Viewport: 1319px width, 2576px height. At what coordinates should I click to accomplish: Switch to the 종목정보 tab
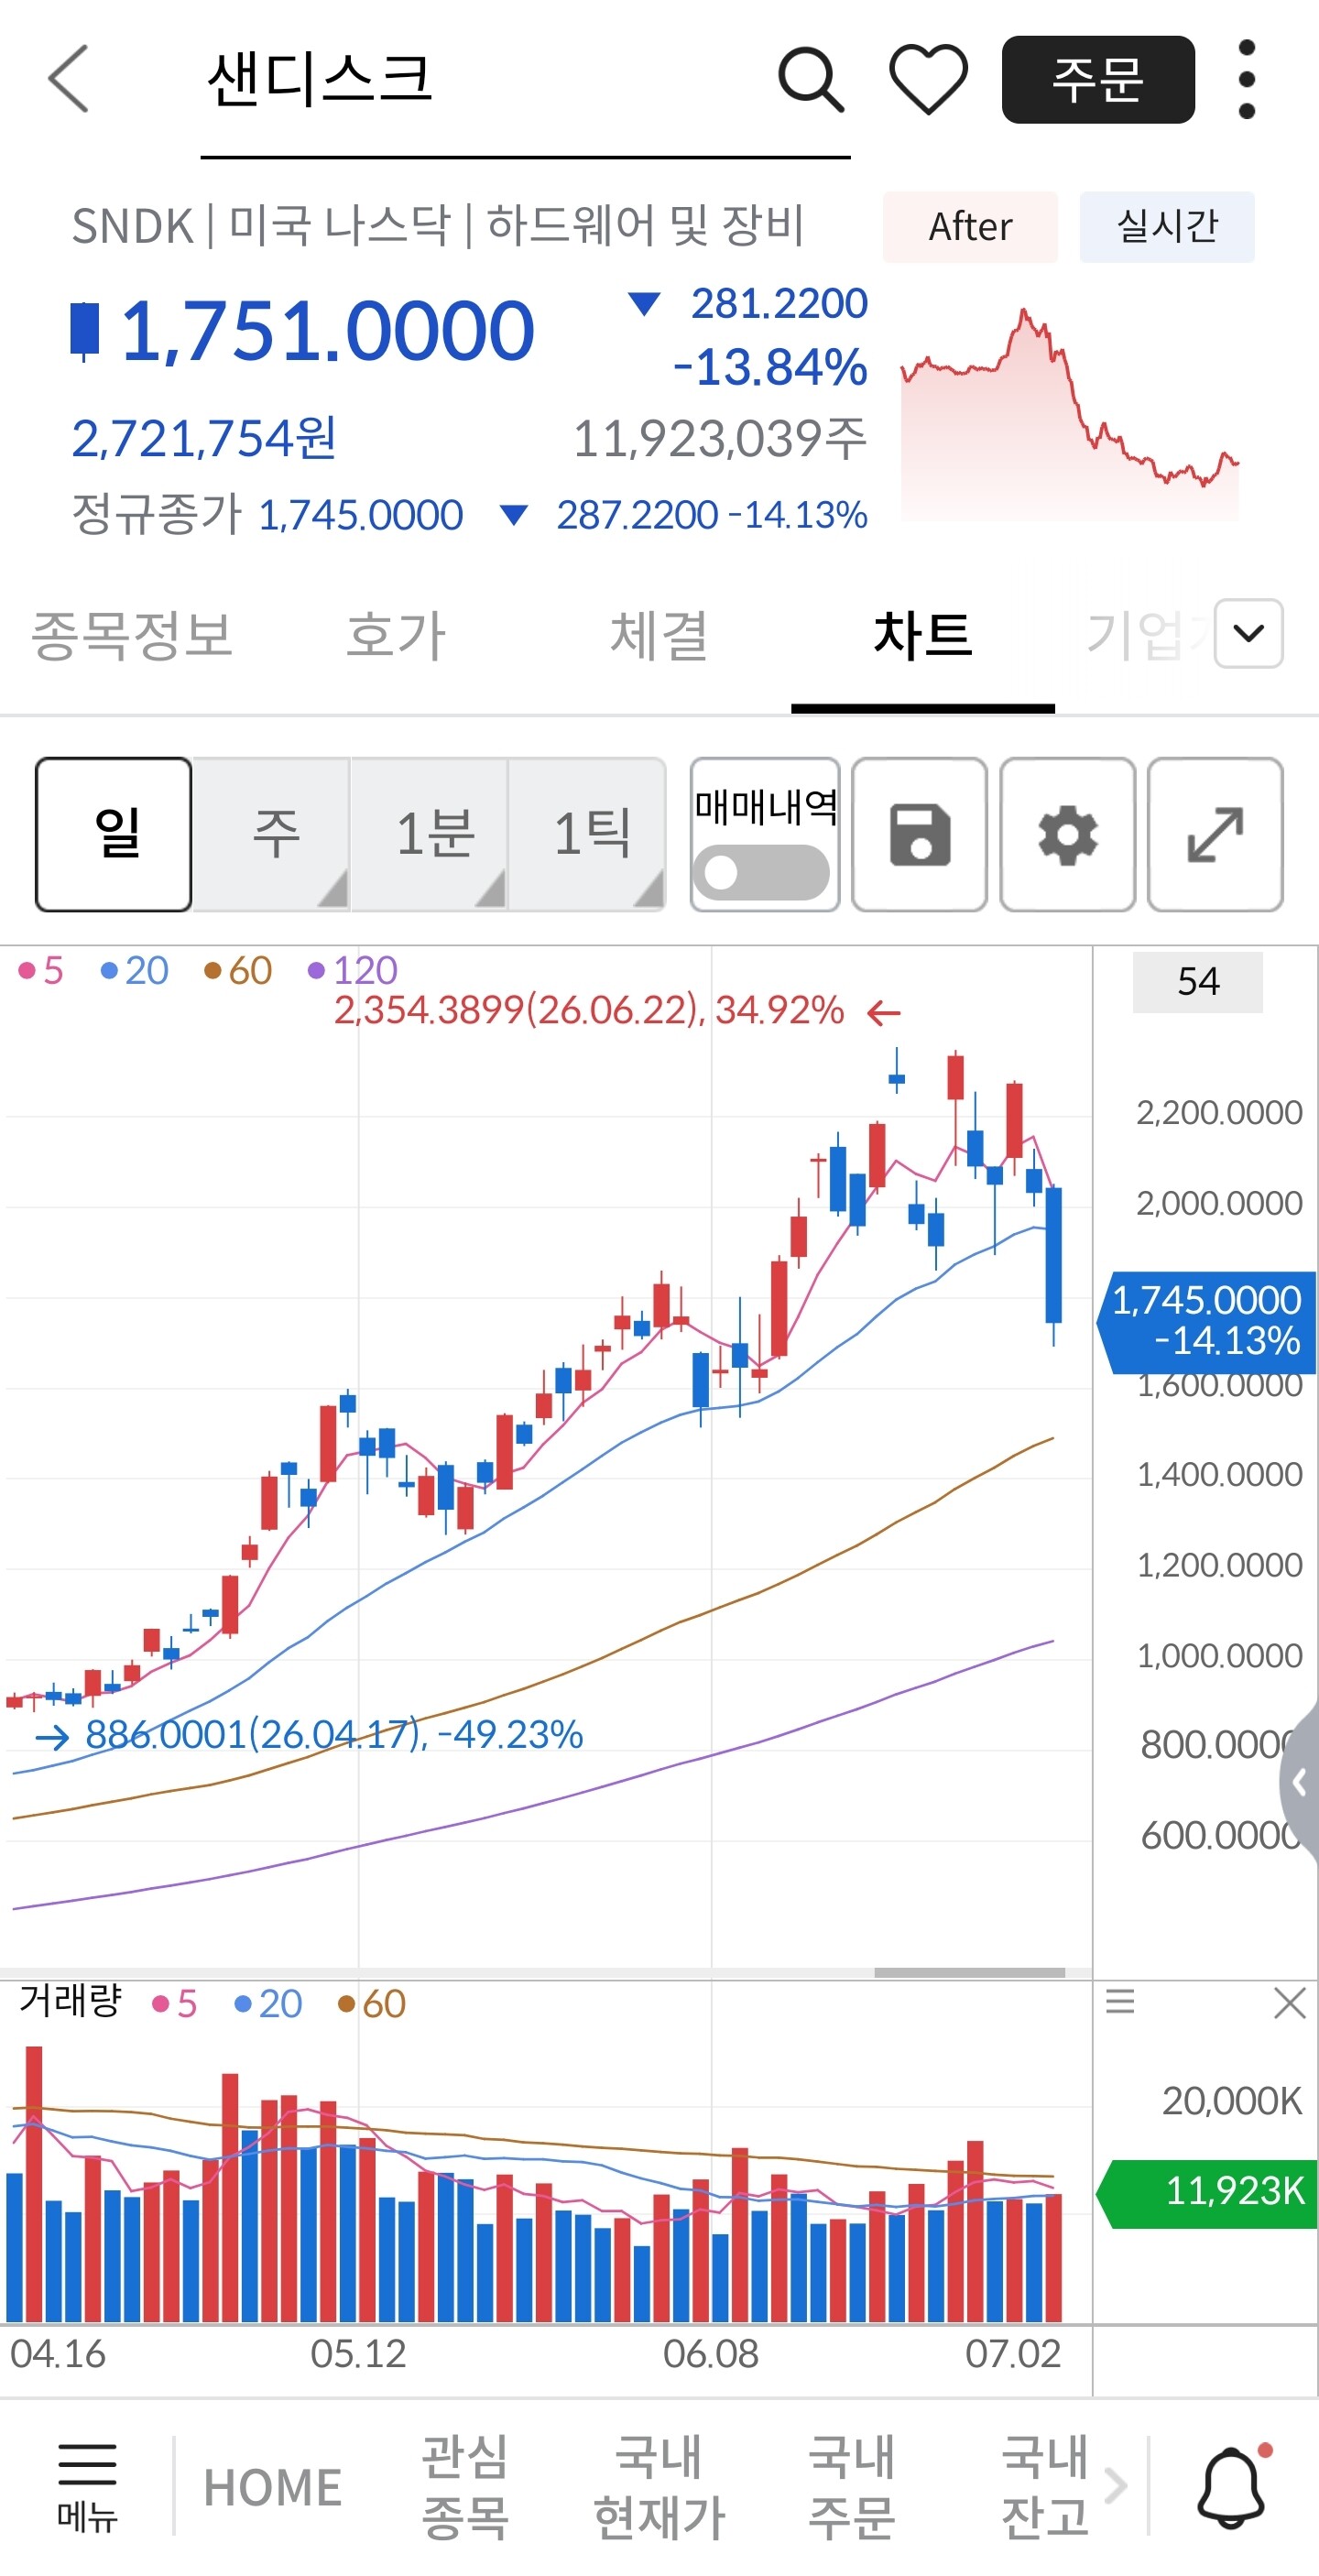coord(132,635)
